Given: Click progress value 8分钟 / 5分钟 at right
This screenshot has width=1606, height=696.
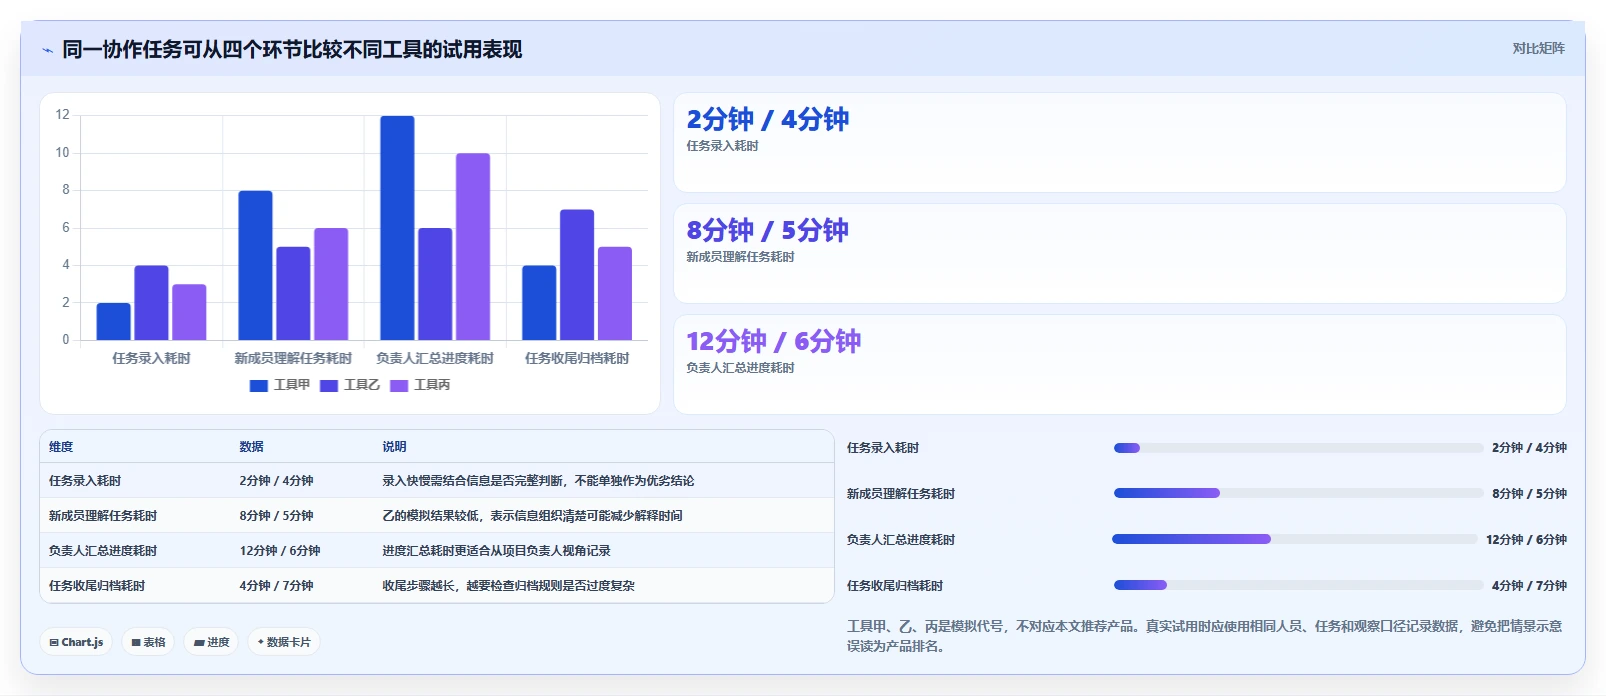Looking at the screenshot, I should pos(1529,494).
